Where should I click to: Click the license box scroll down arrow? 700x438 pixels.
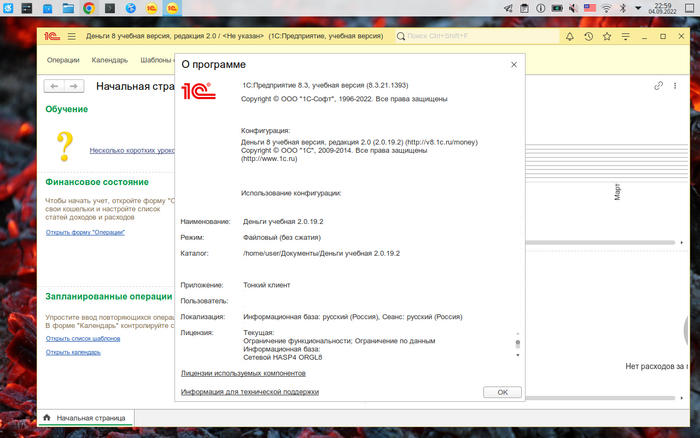point(518,355)
